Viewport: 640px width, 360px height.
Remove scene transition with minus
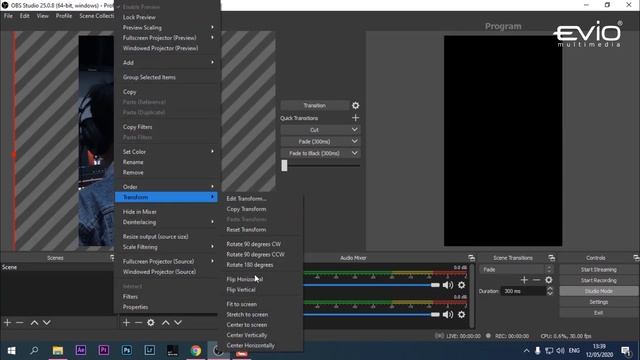pos(537,280)
